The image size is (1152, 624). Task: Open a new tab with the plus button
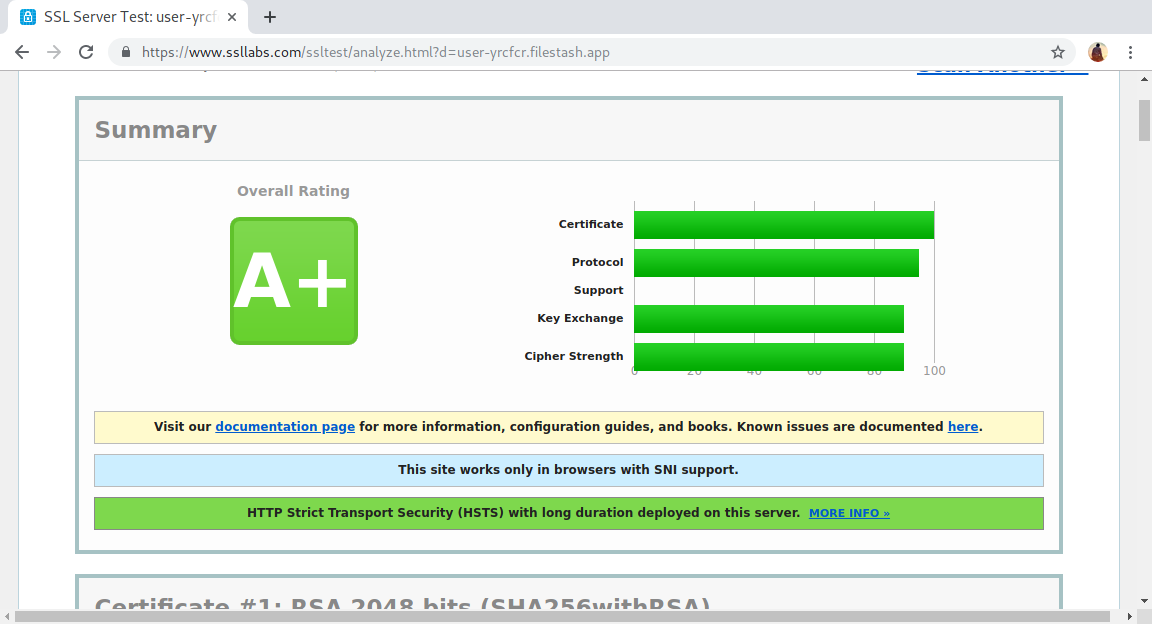coord(270,17)
